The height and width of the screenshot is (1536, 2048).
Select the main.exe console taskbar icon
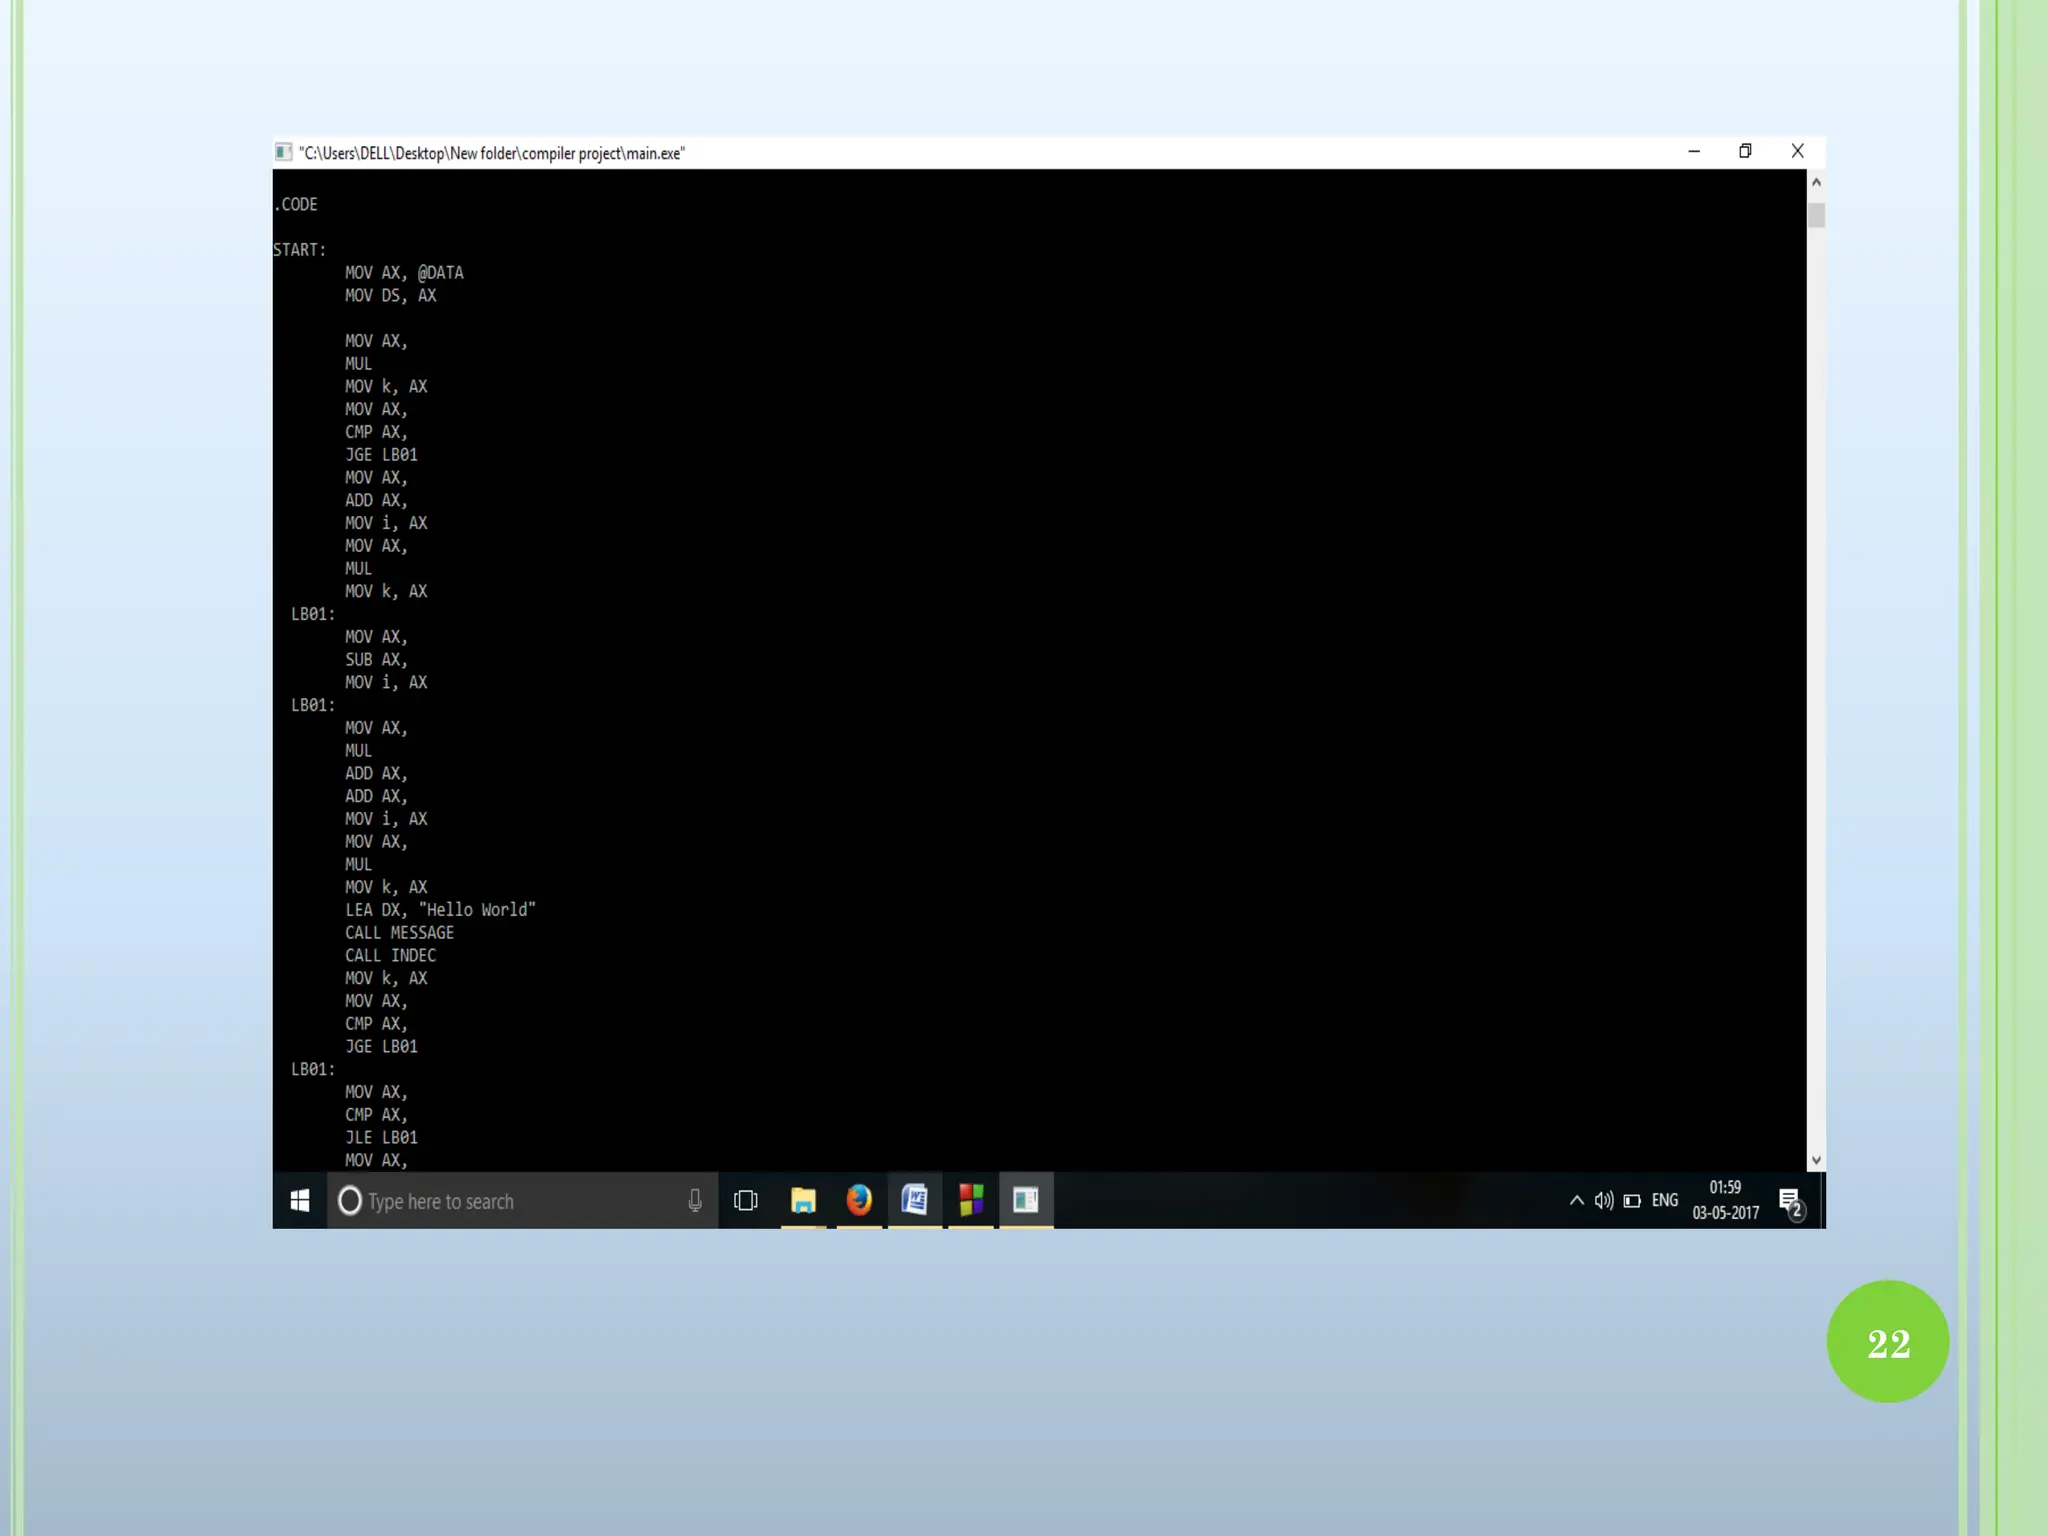[x=1026, y=1200]
